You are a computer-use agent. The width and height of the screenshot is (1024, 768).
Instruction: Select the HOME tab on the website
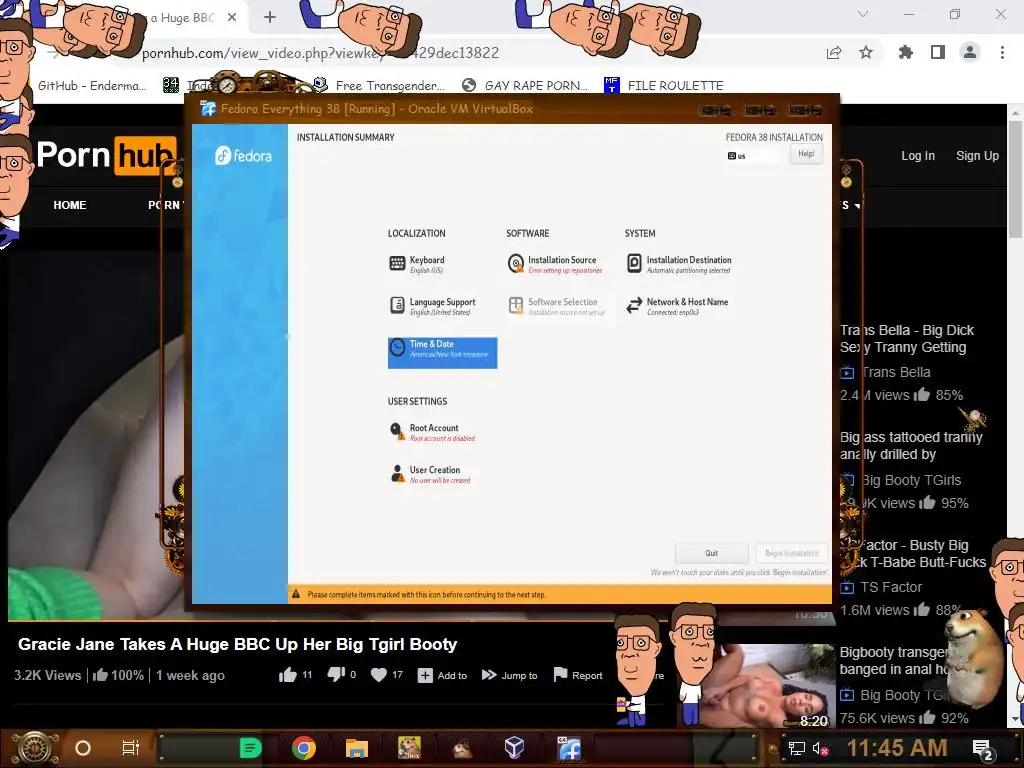pyautogui.click(x=70, y=205)
